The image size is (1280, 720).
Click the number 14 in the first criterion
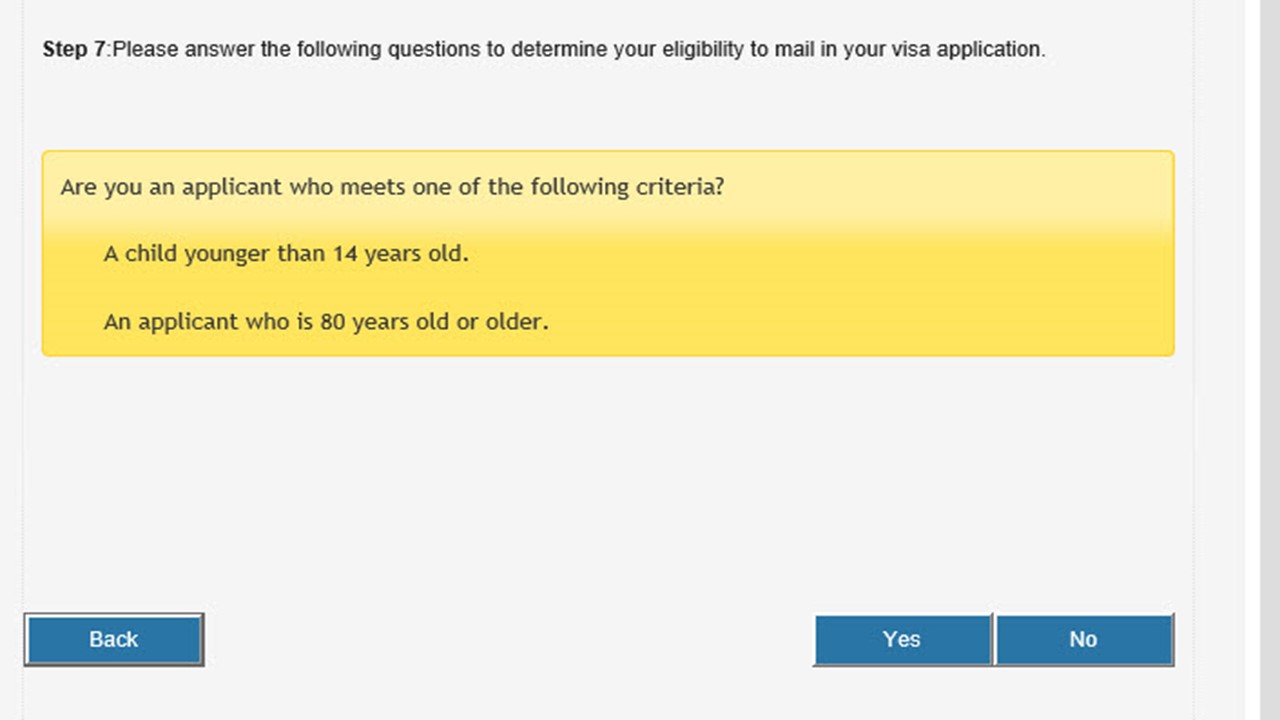[345, 254]
